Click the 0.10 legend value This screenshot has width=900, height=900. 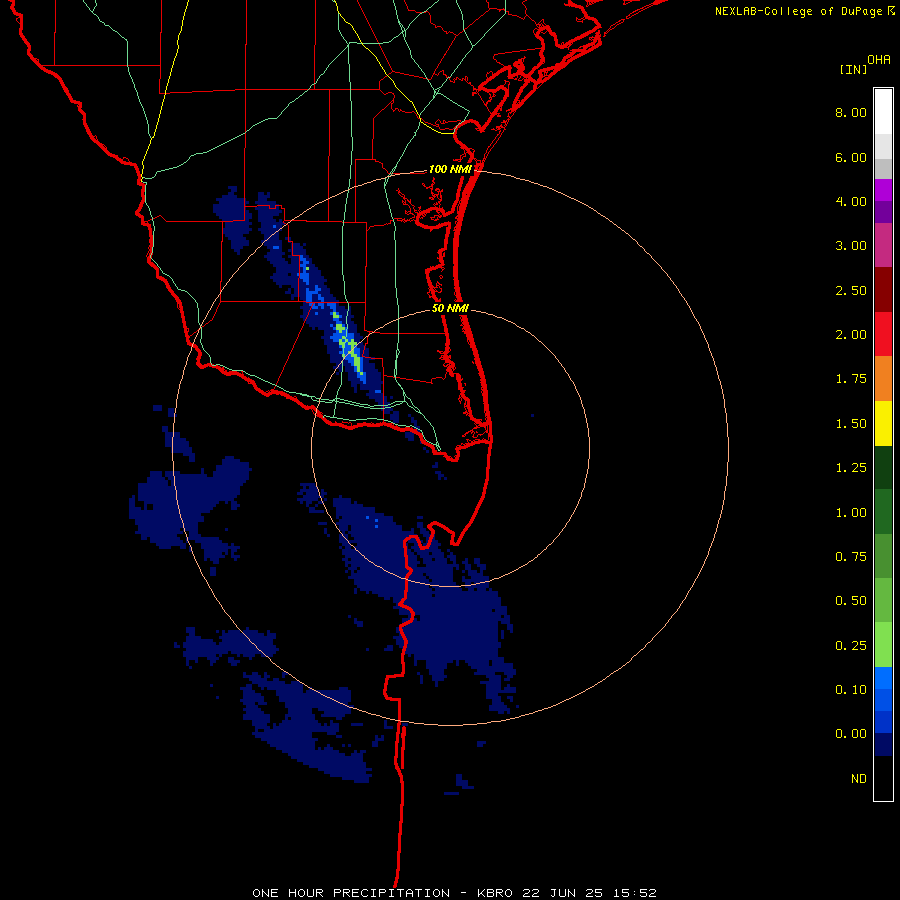[x=851, y=690]
